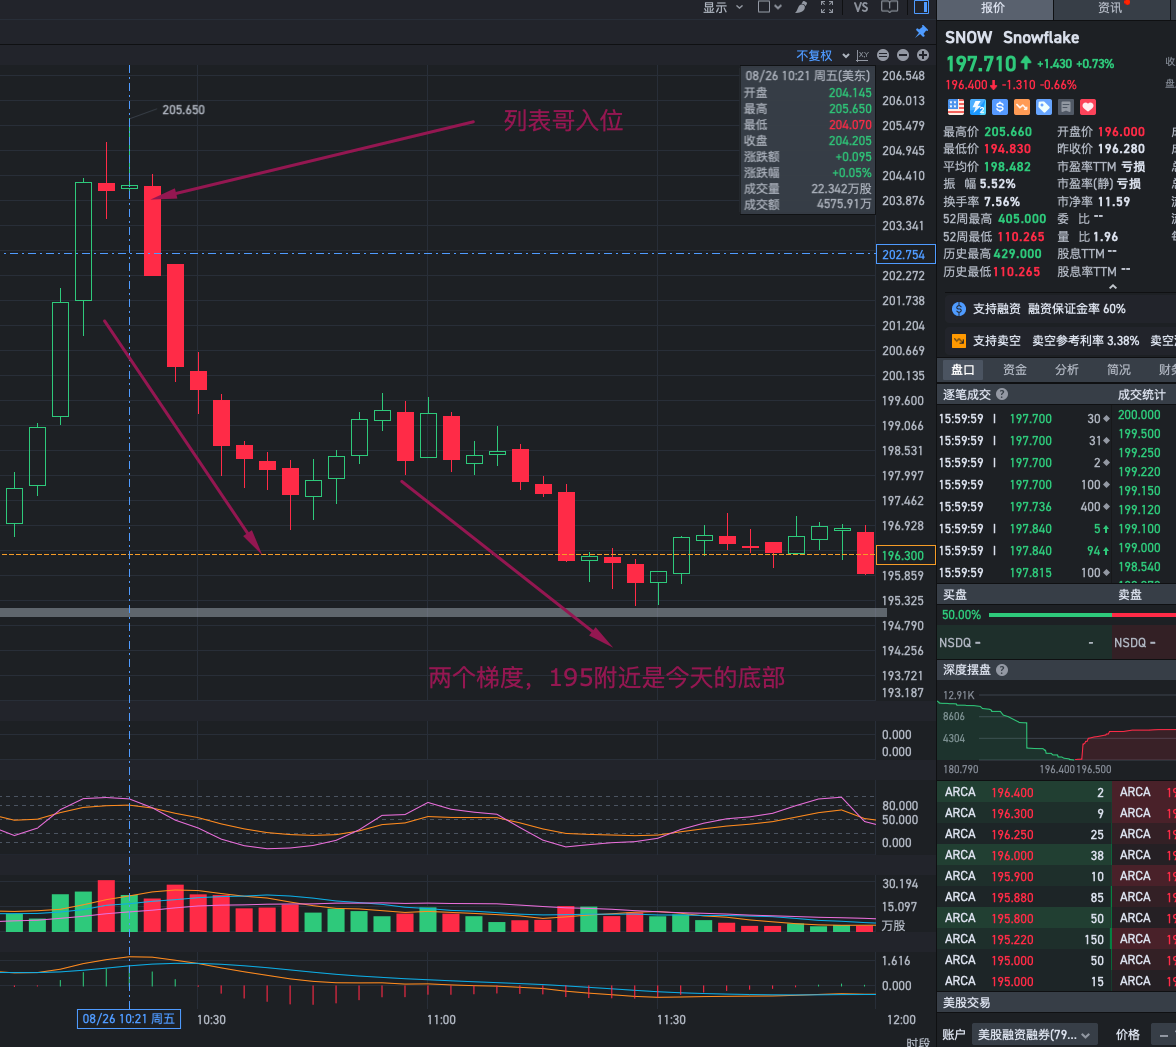Click the SNOW ticker symbol
This screenshot has width=1176, height=1047.
pyautogui.click(x=968, y=38)
